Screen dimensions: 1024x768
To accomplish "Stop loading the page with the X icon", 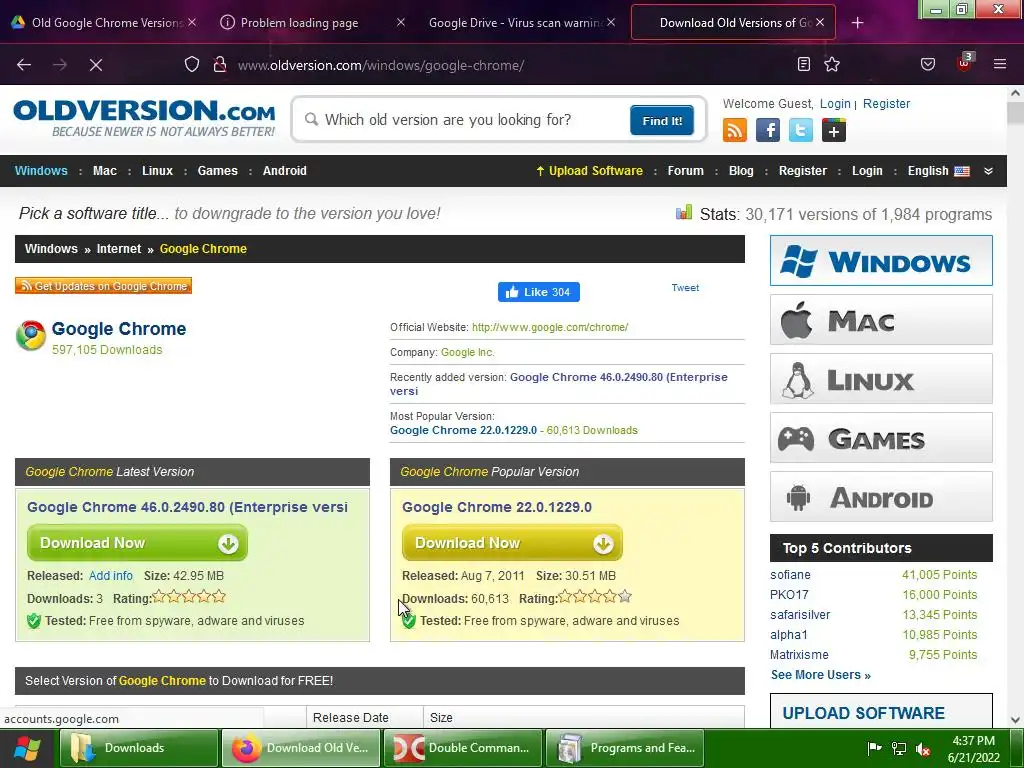I will click(x=96, y=65).
